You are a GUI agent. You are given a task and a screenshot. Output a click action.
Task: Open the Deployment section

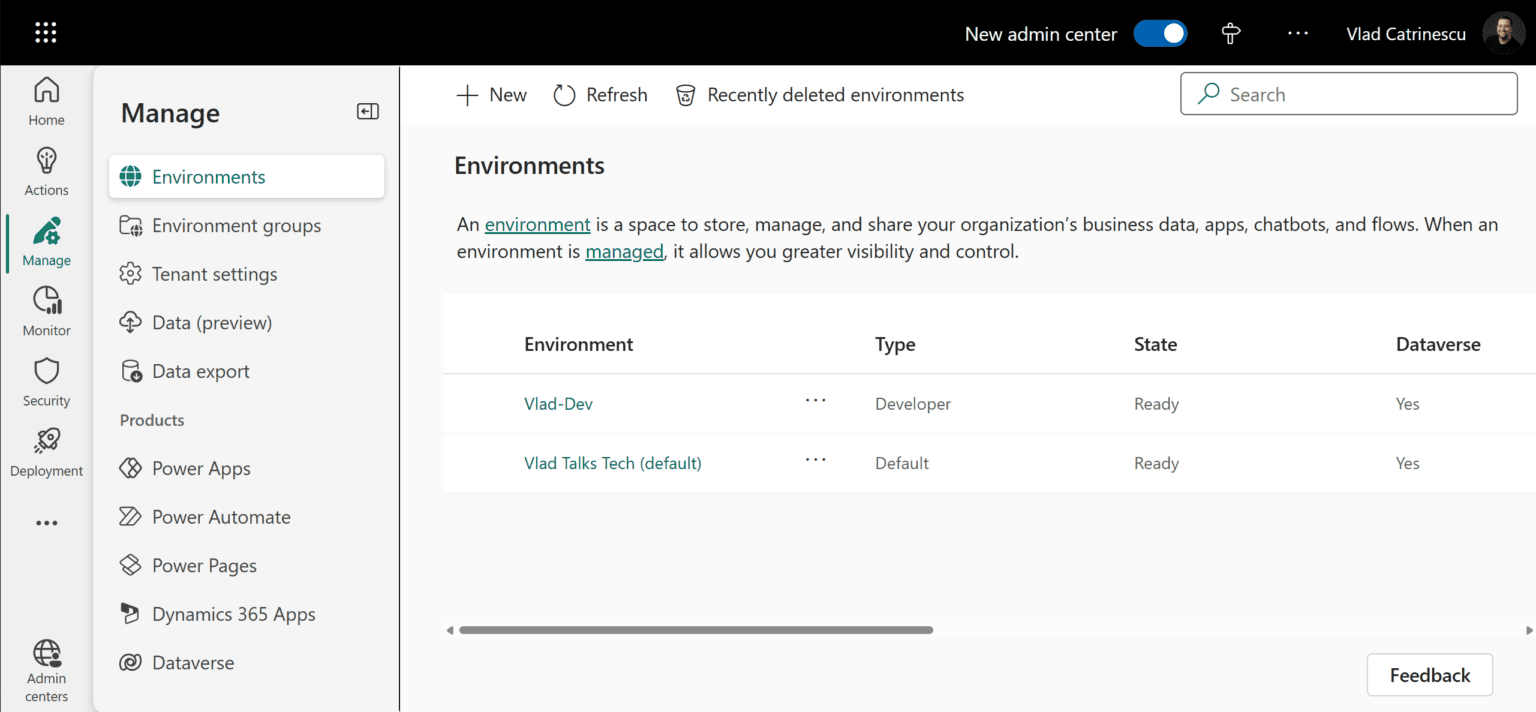[46, 450]
